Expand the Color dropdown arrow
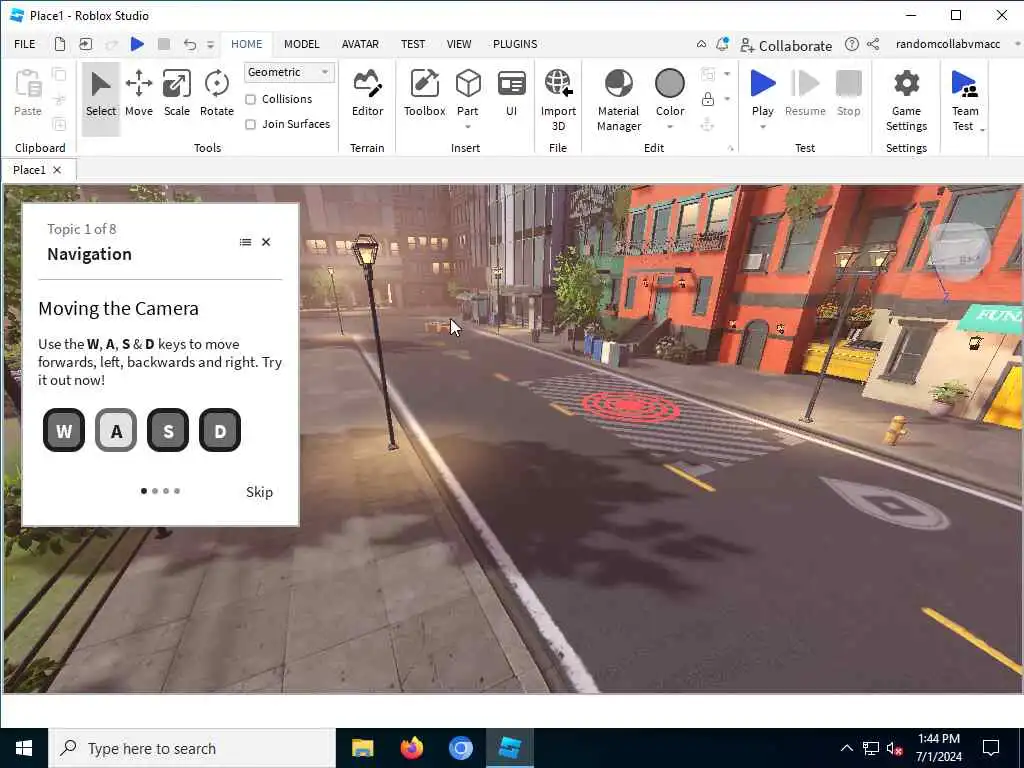The image size is (1024, 768). [670, 127]
